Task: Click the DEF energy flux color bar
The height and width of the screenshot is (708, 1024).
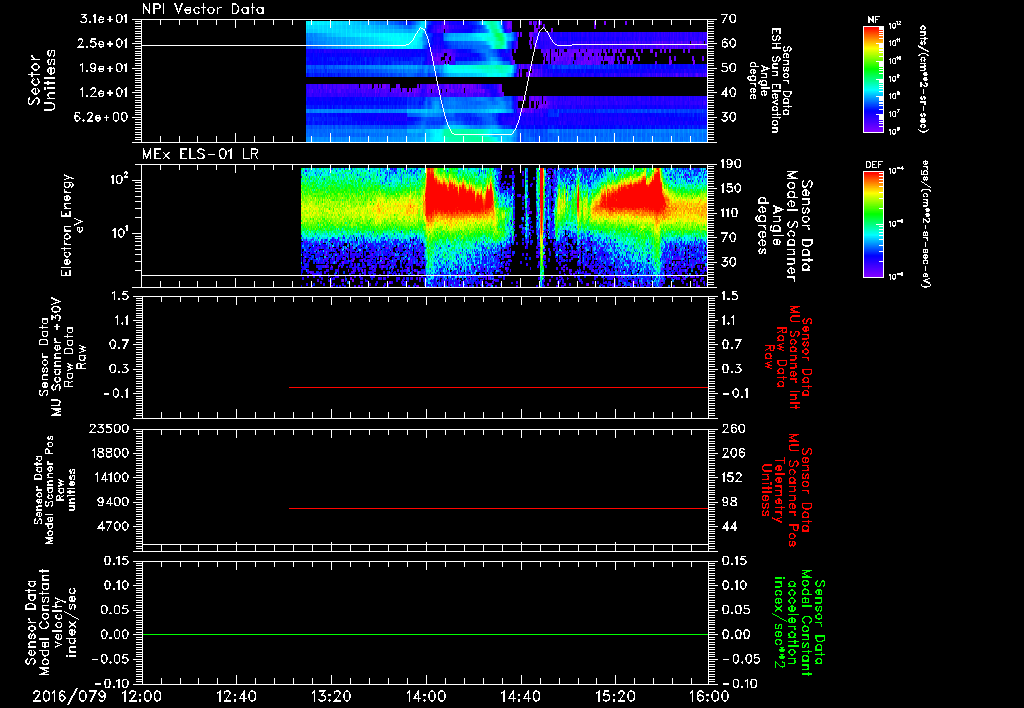Action: pos(873,224)
